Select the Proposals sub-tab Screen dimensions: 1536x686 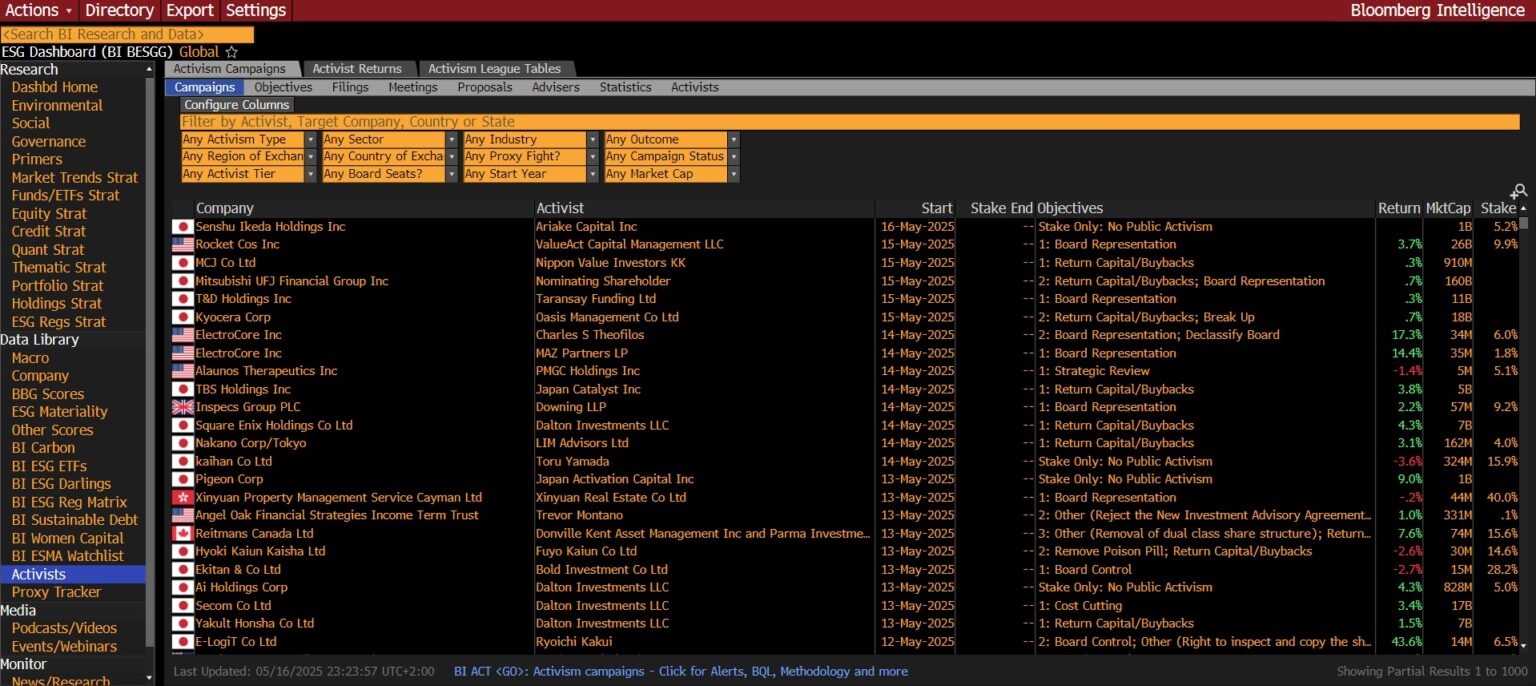coord(485,87)
